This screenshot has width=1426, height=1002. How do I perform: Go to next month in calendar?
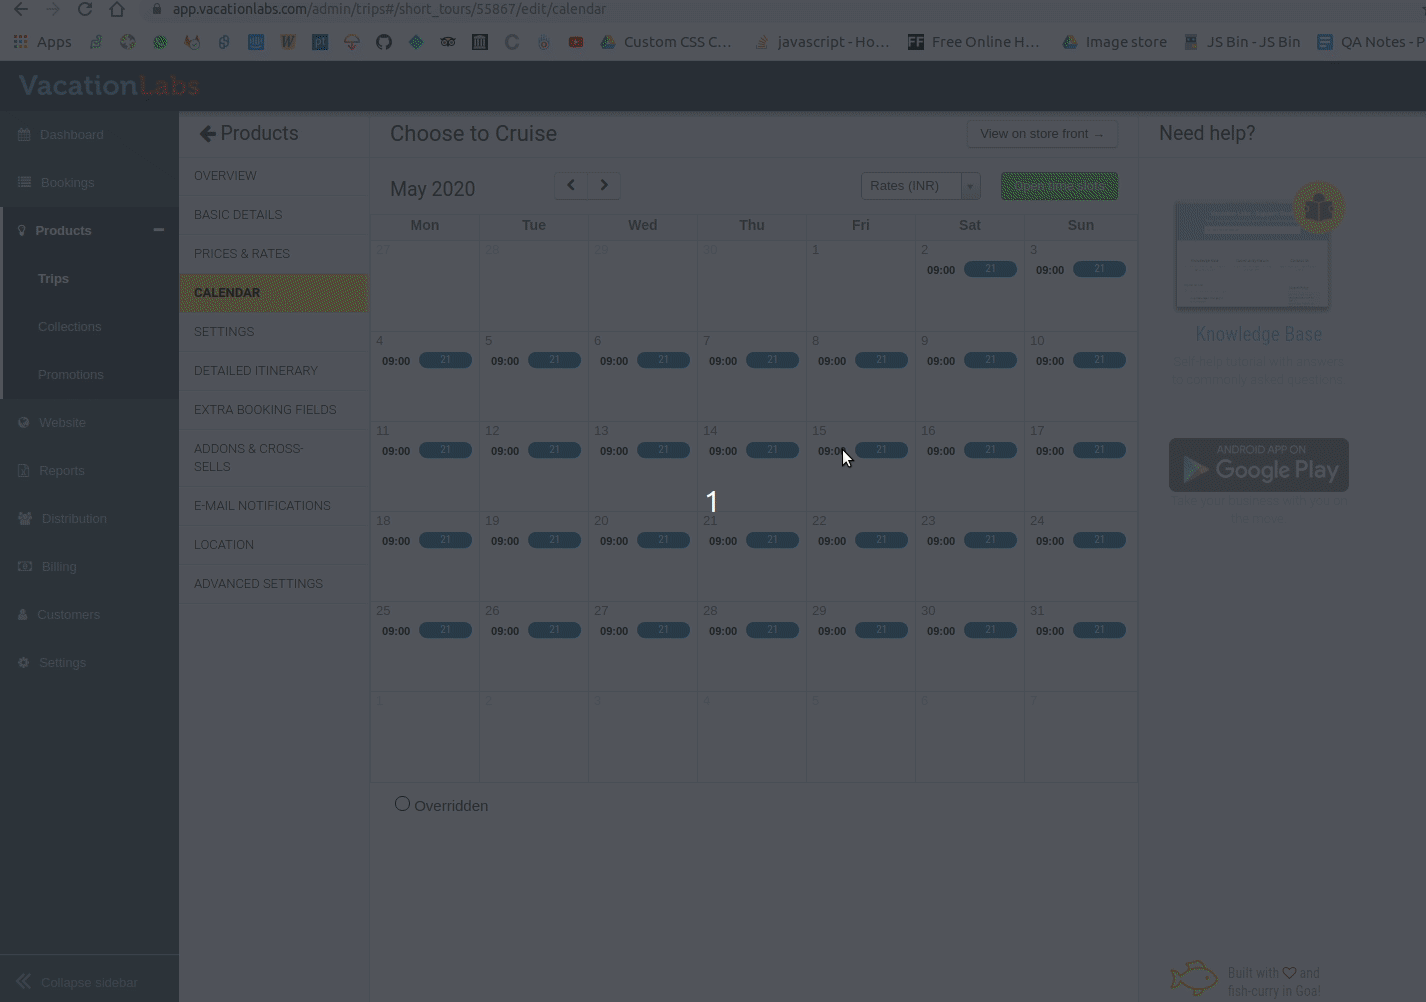pos(604,185)
